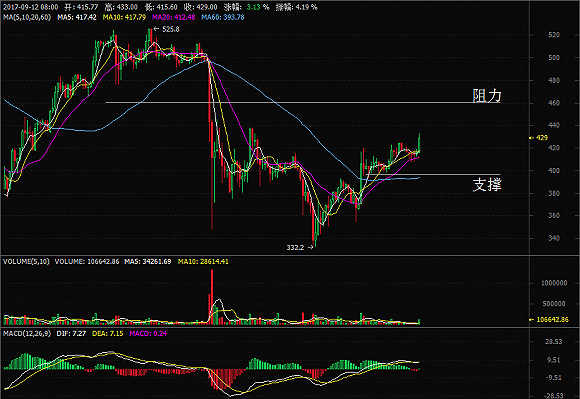Click the 1000000 volume axis label

(x=554, y=283)
